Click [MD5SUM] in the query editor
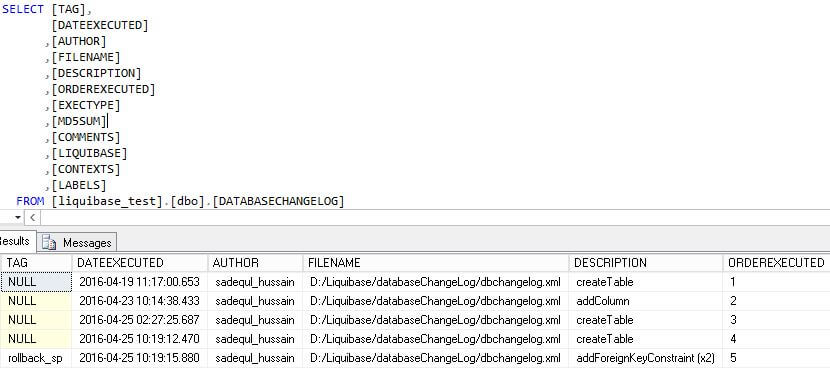 click(79, 121)
